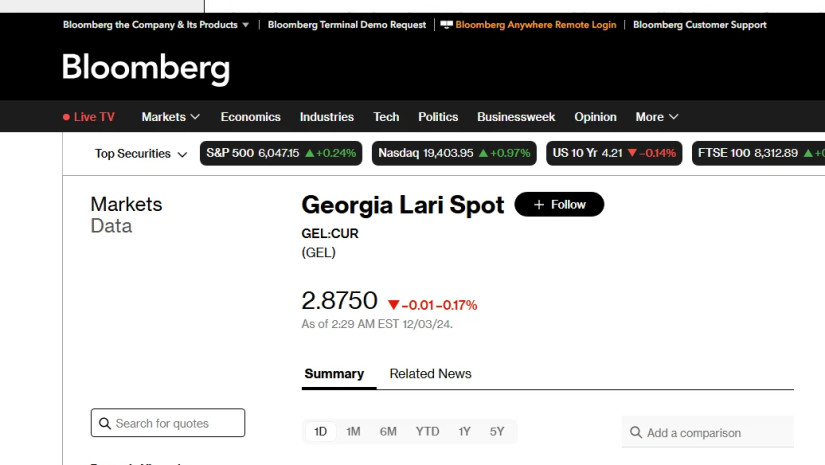
Task: Select the YTD chart range
Action: tap(427, 432)
